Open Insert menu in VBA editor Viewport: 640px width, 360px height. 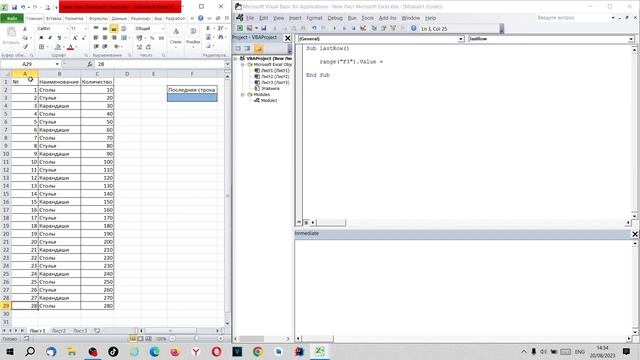point(295,18)
